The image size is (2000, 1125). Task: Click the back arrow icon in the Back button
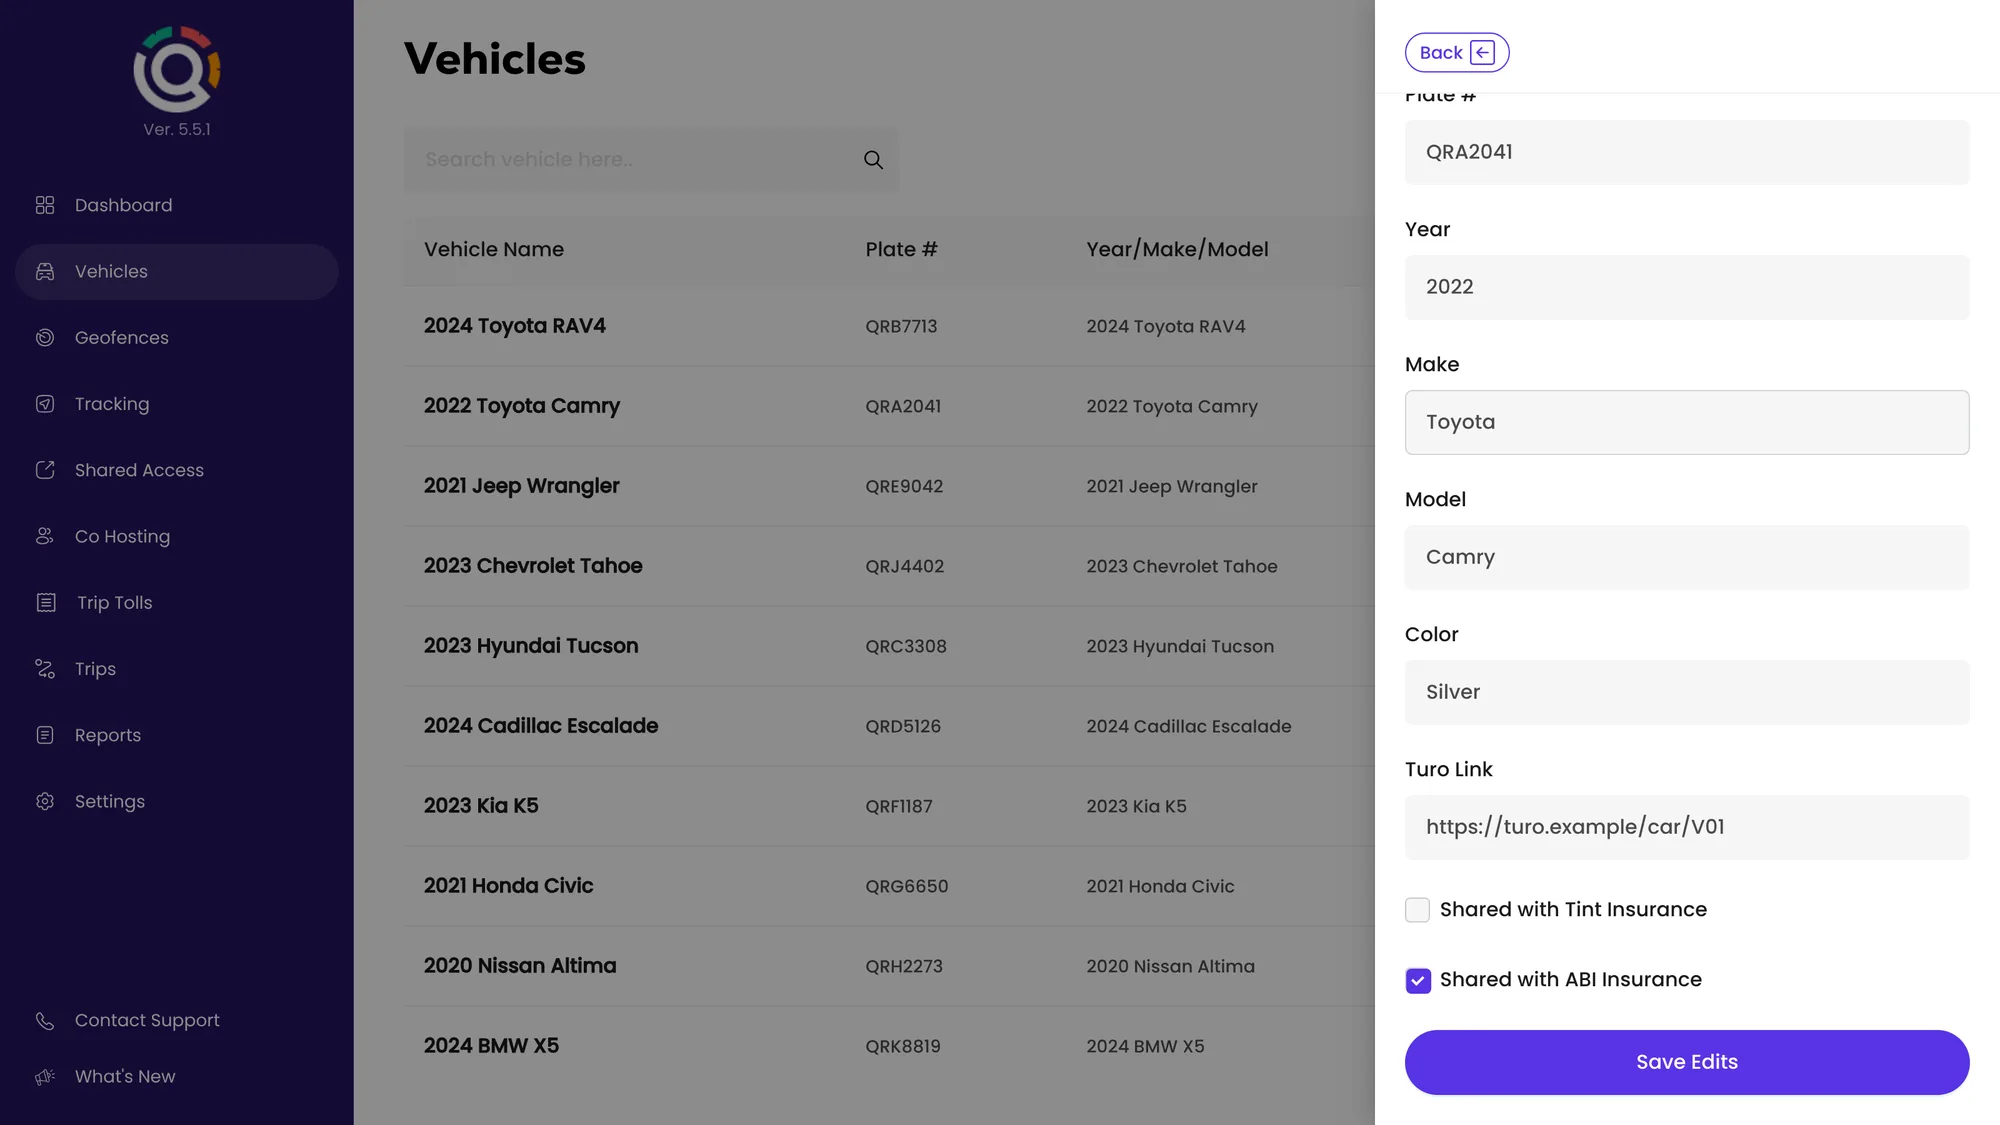(x=1483, y=53)
